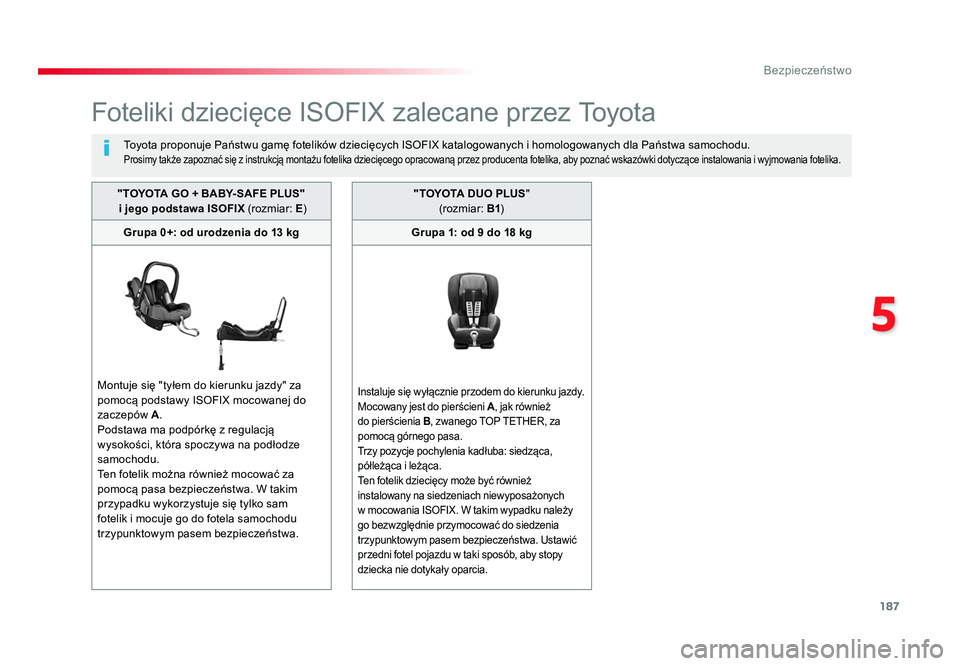Click the line 'dziecka nie dotykały oparcia.'
The image size is (960, 666).
tap(422, 570)
